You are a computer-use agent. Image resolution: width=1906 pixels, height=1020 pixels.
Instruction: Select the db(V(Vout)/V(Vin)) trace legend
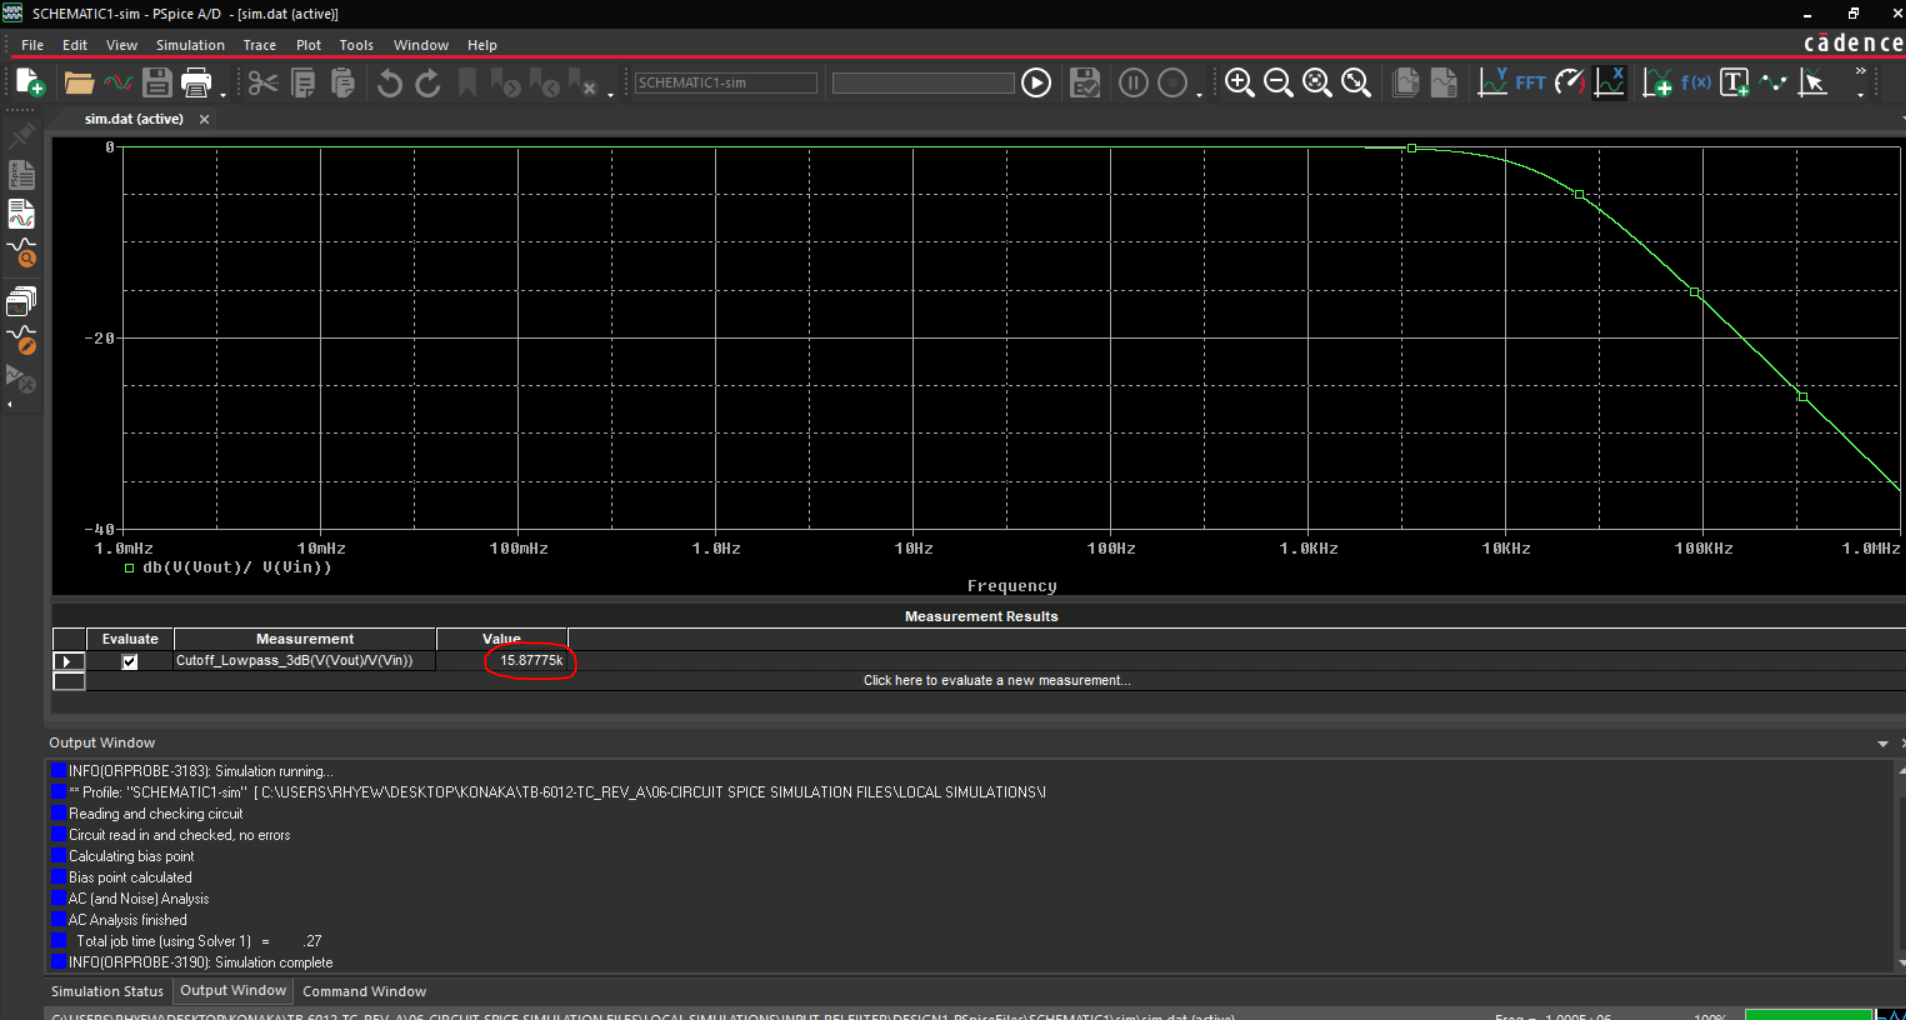tap(237, 567)
